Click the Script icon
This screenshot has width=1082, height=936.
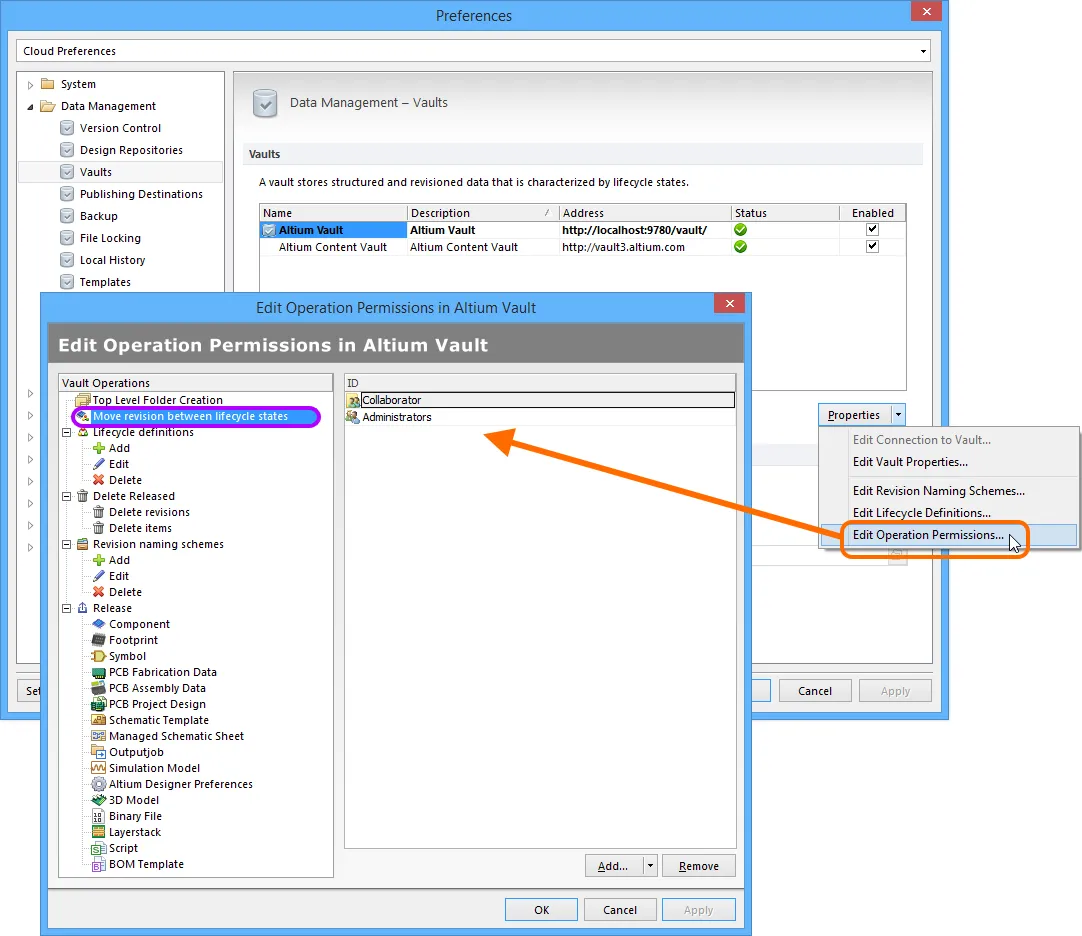pos(99,848)
